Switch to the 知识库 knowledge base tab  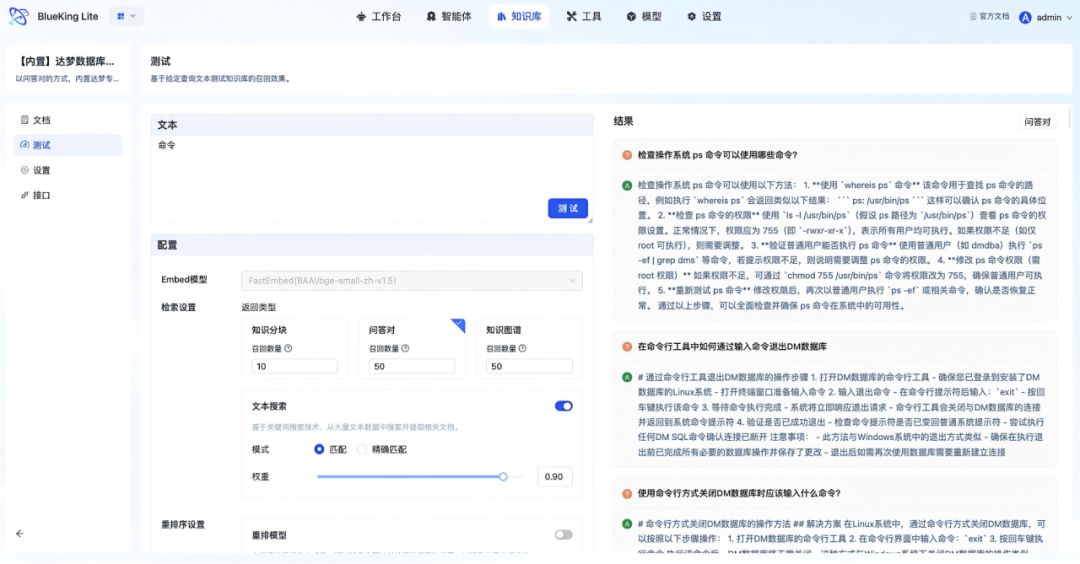coord(519,17)
